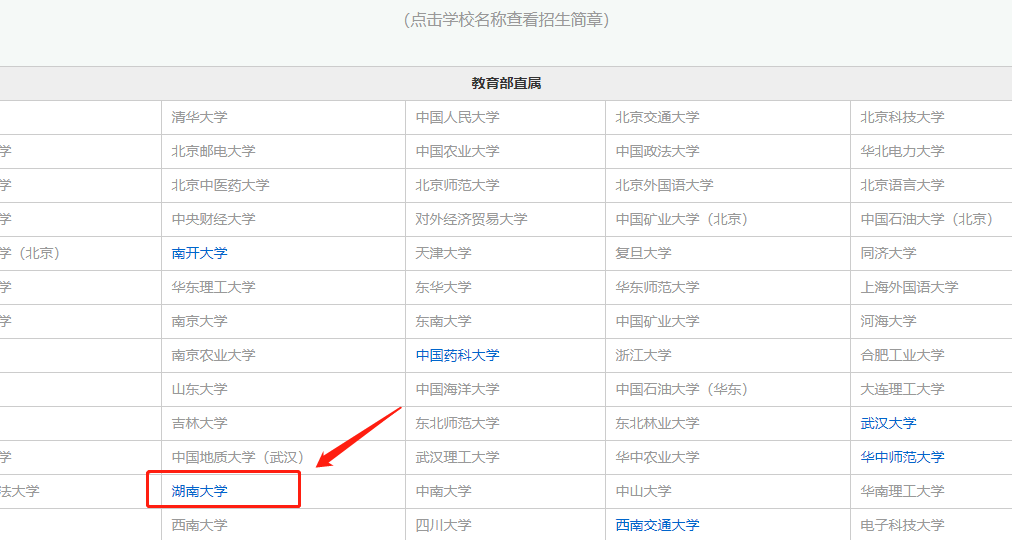Viewport: 1012px width, 540px height.
Task: Click the 天津大学 cell
Action: click(443, 253)
